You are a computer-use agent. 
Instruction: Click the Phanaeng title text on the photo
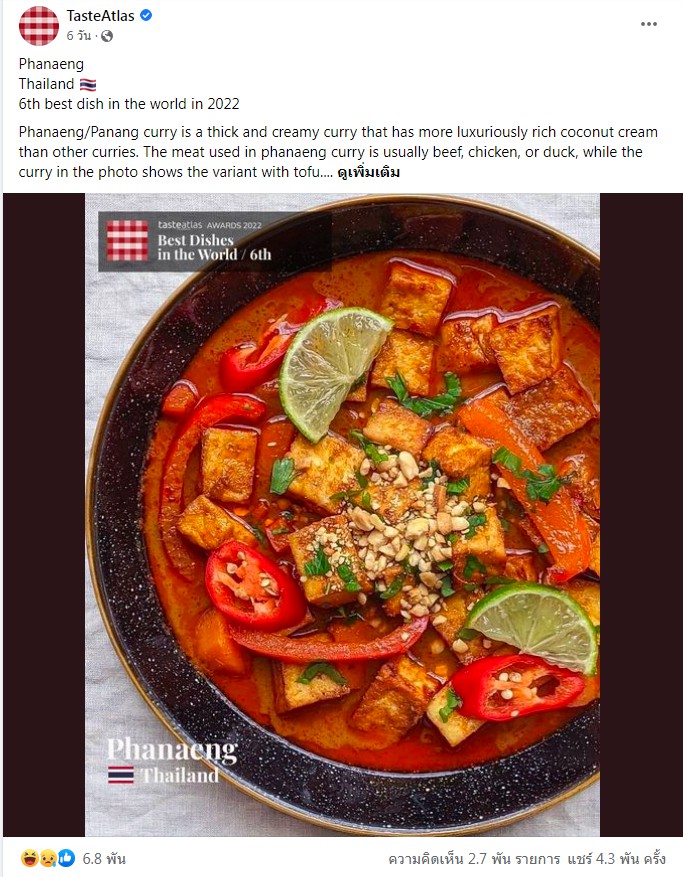coord(172,749)
